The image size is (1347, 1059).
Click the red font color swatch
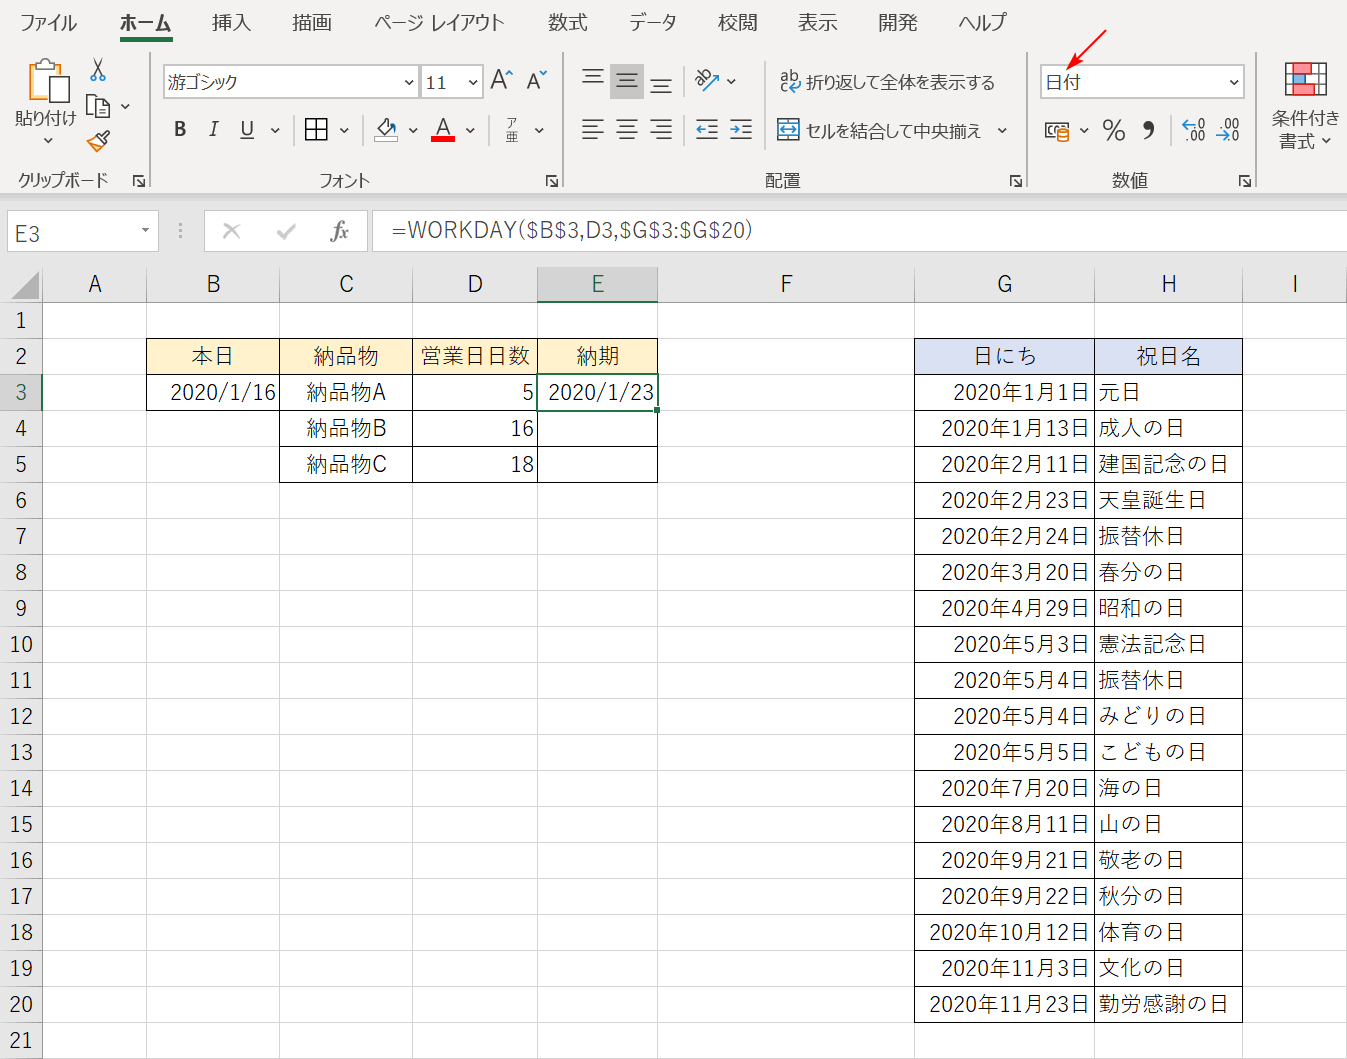tap(443, 130)
